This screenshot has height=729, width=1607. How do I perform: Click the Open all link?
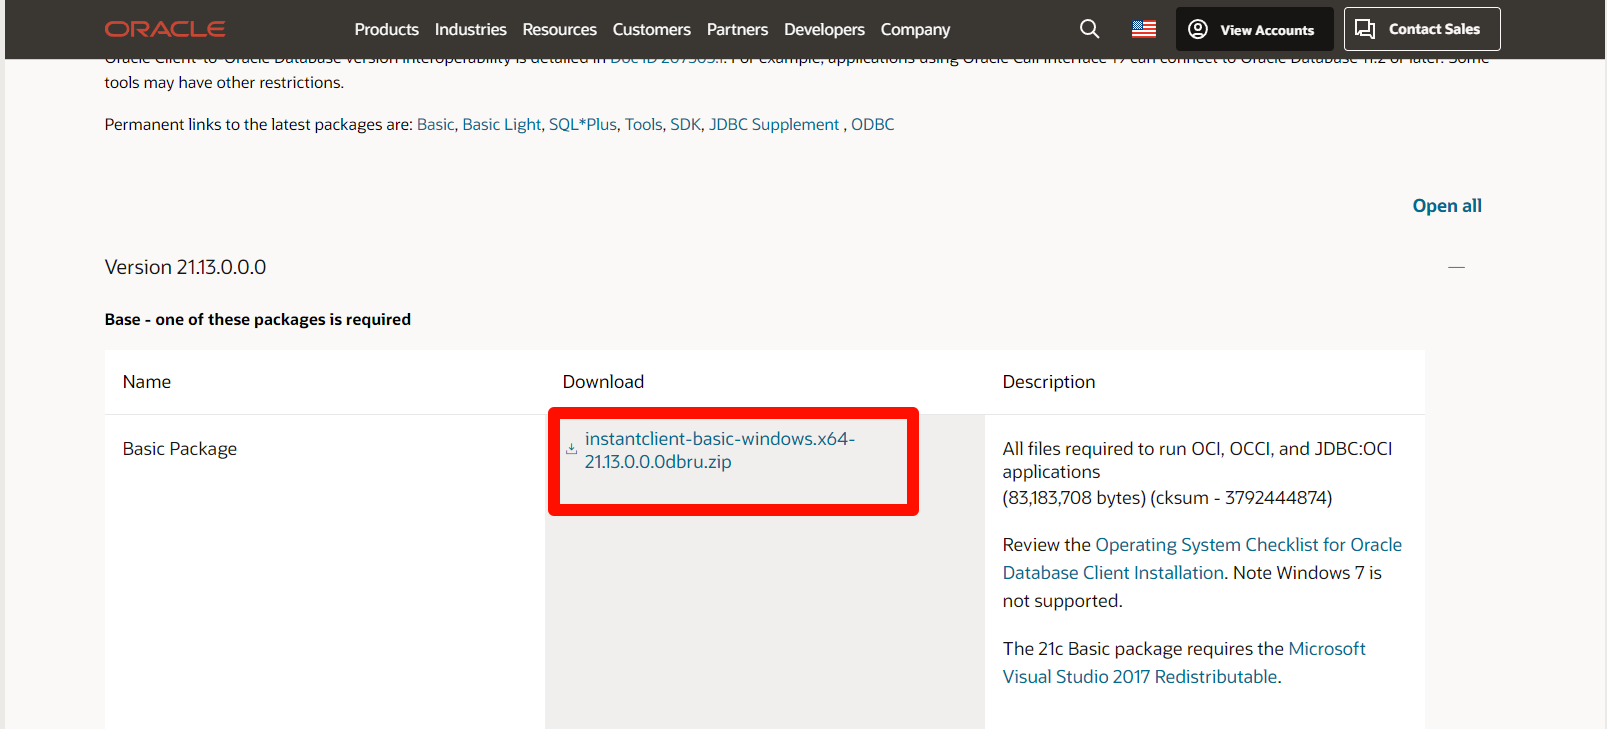pyautogui.click(x=1447, y=206)
